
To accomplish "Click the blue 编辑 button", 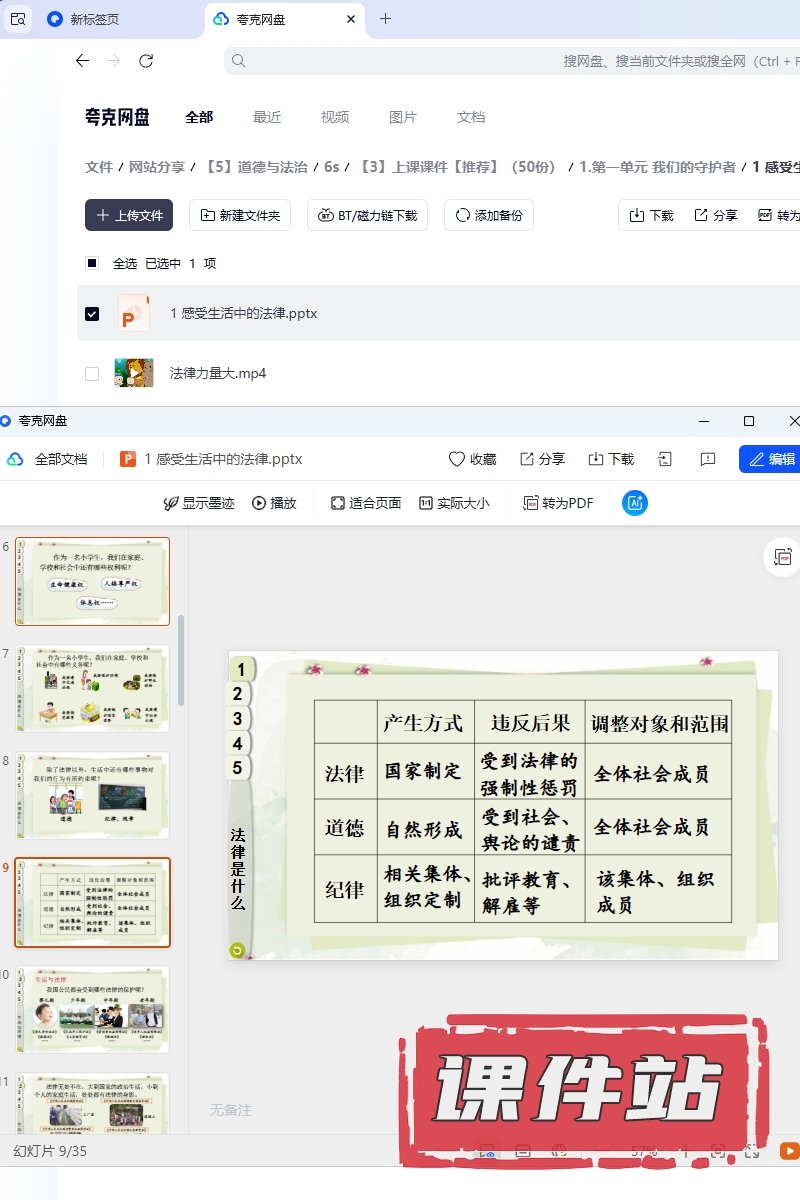I will click(x=769, y=459).
